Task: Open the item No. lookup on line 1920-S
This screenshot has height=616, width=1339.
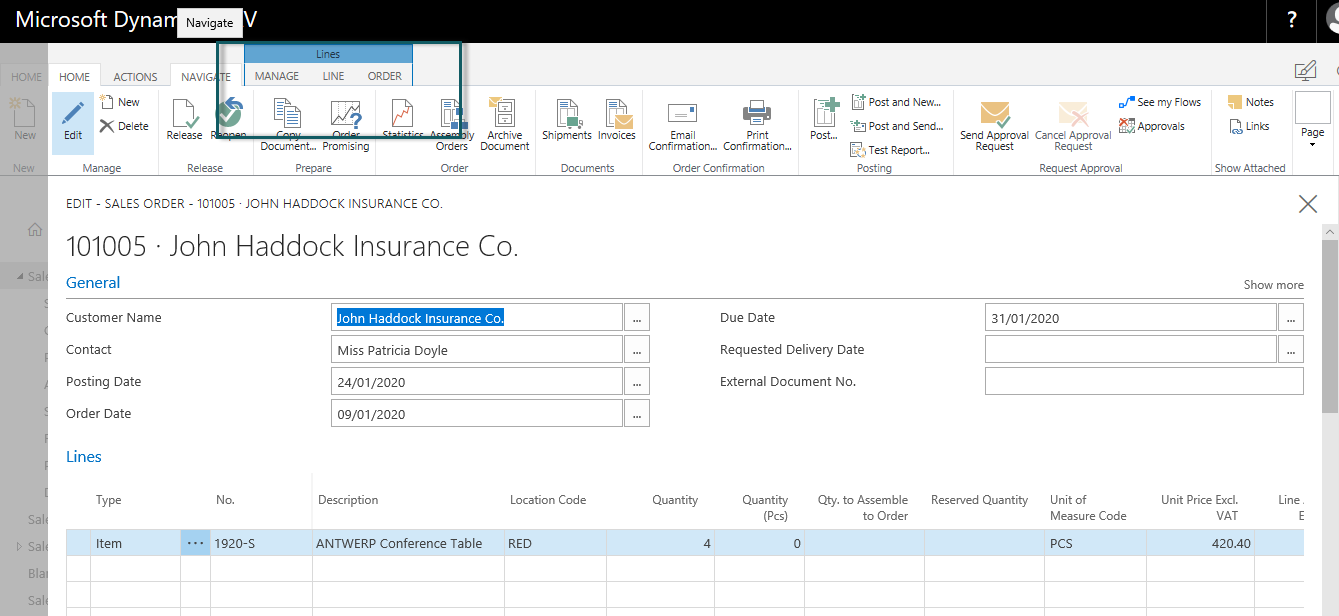Action: [195, 543]
